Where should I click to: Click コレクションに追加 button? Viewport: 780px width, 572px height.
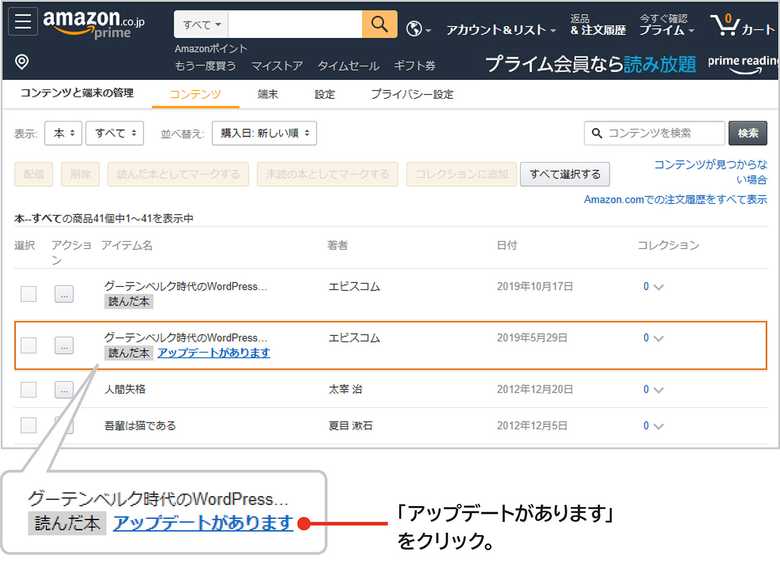coord(462,174)
